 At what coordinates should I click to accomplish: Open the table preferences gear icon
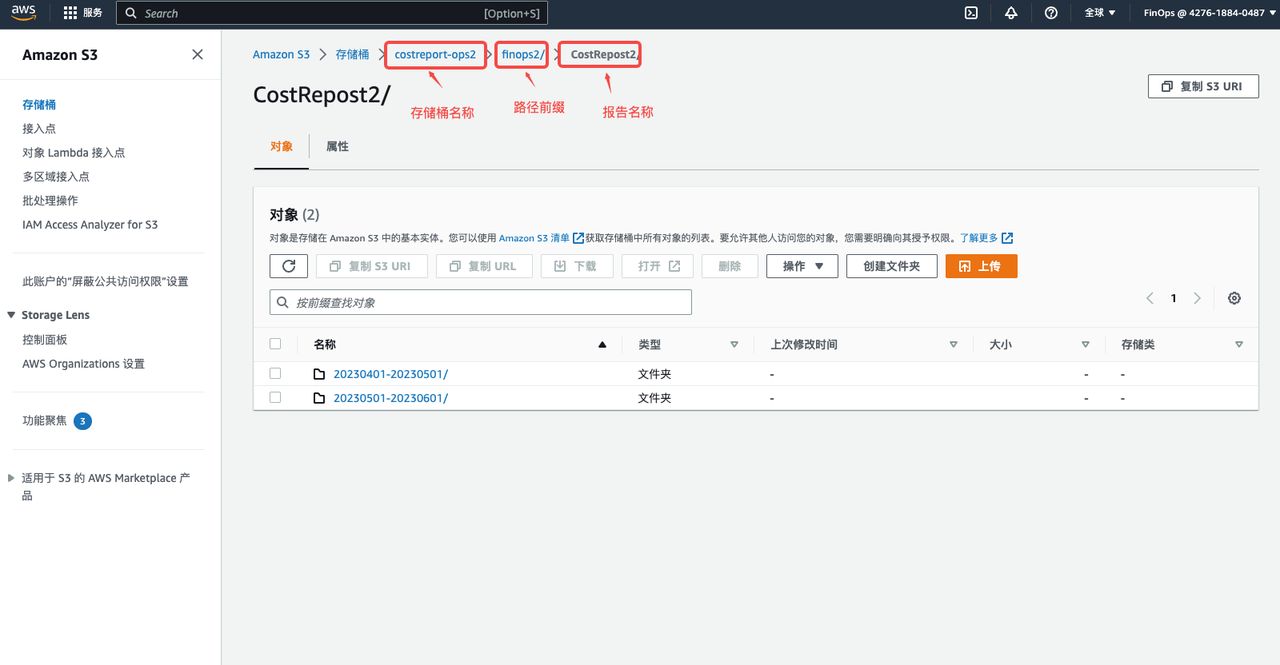coord(1234,298)
